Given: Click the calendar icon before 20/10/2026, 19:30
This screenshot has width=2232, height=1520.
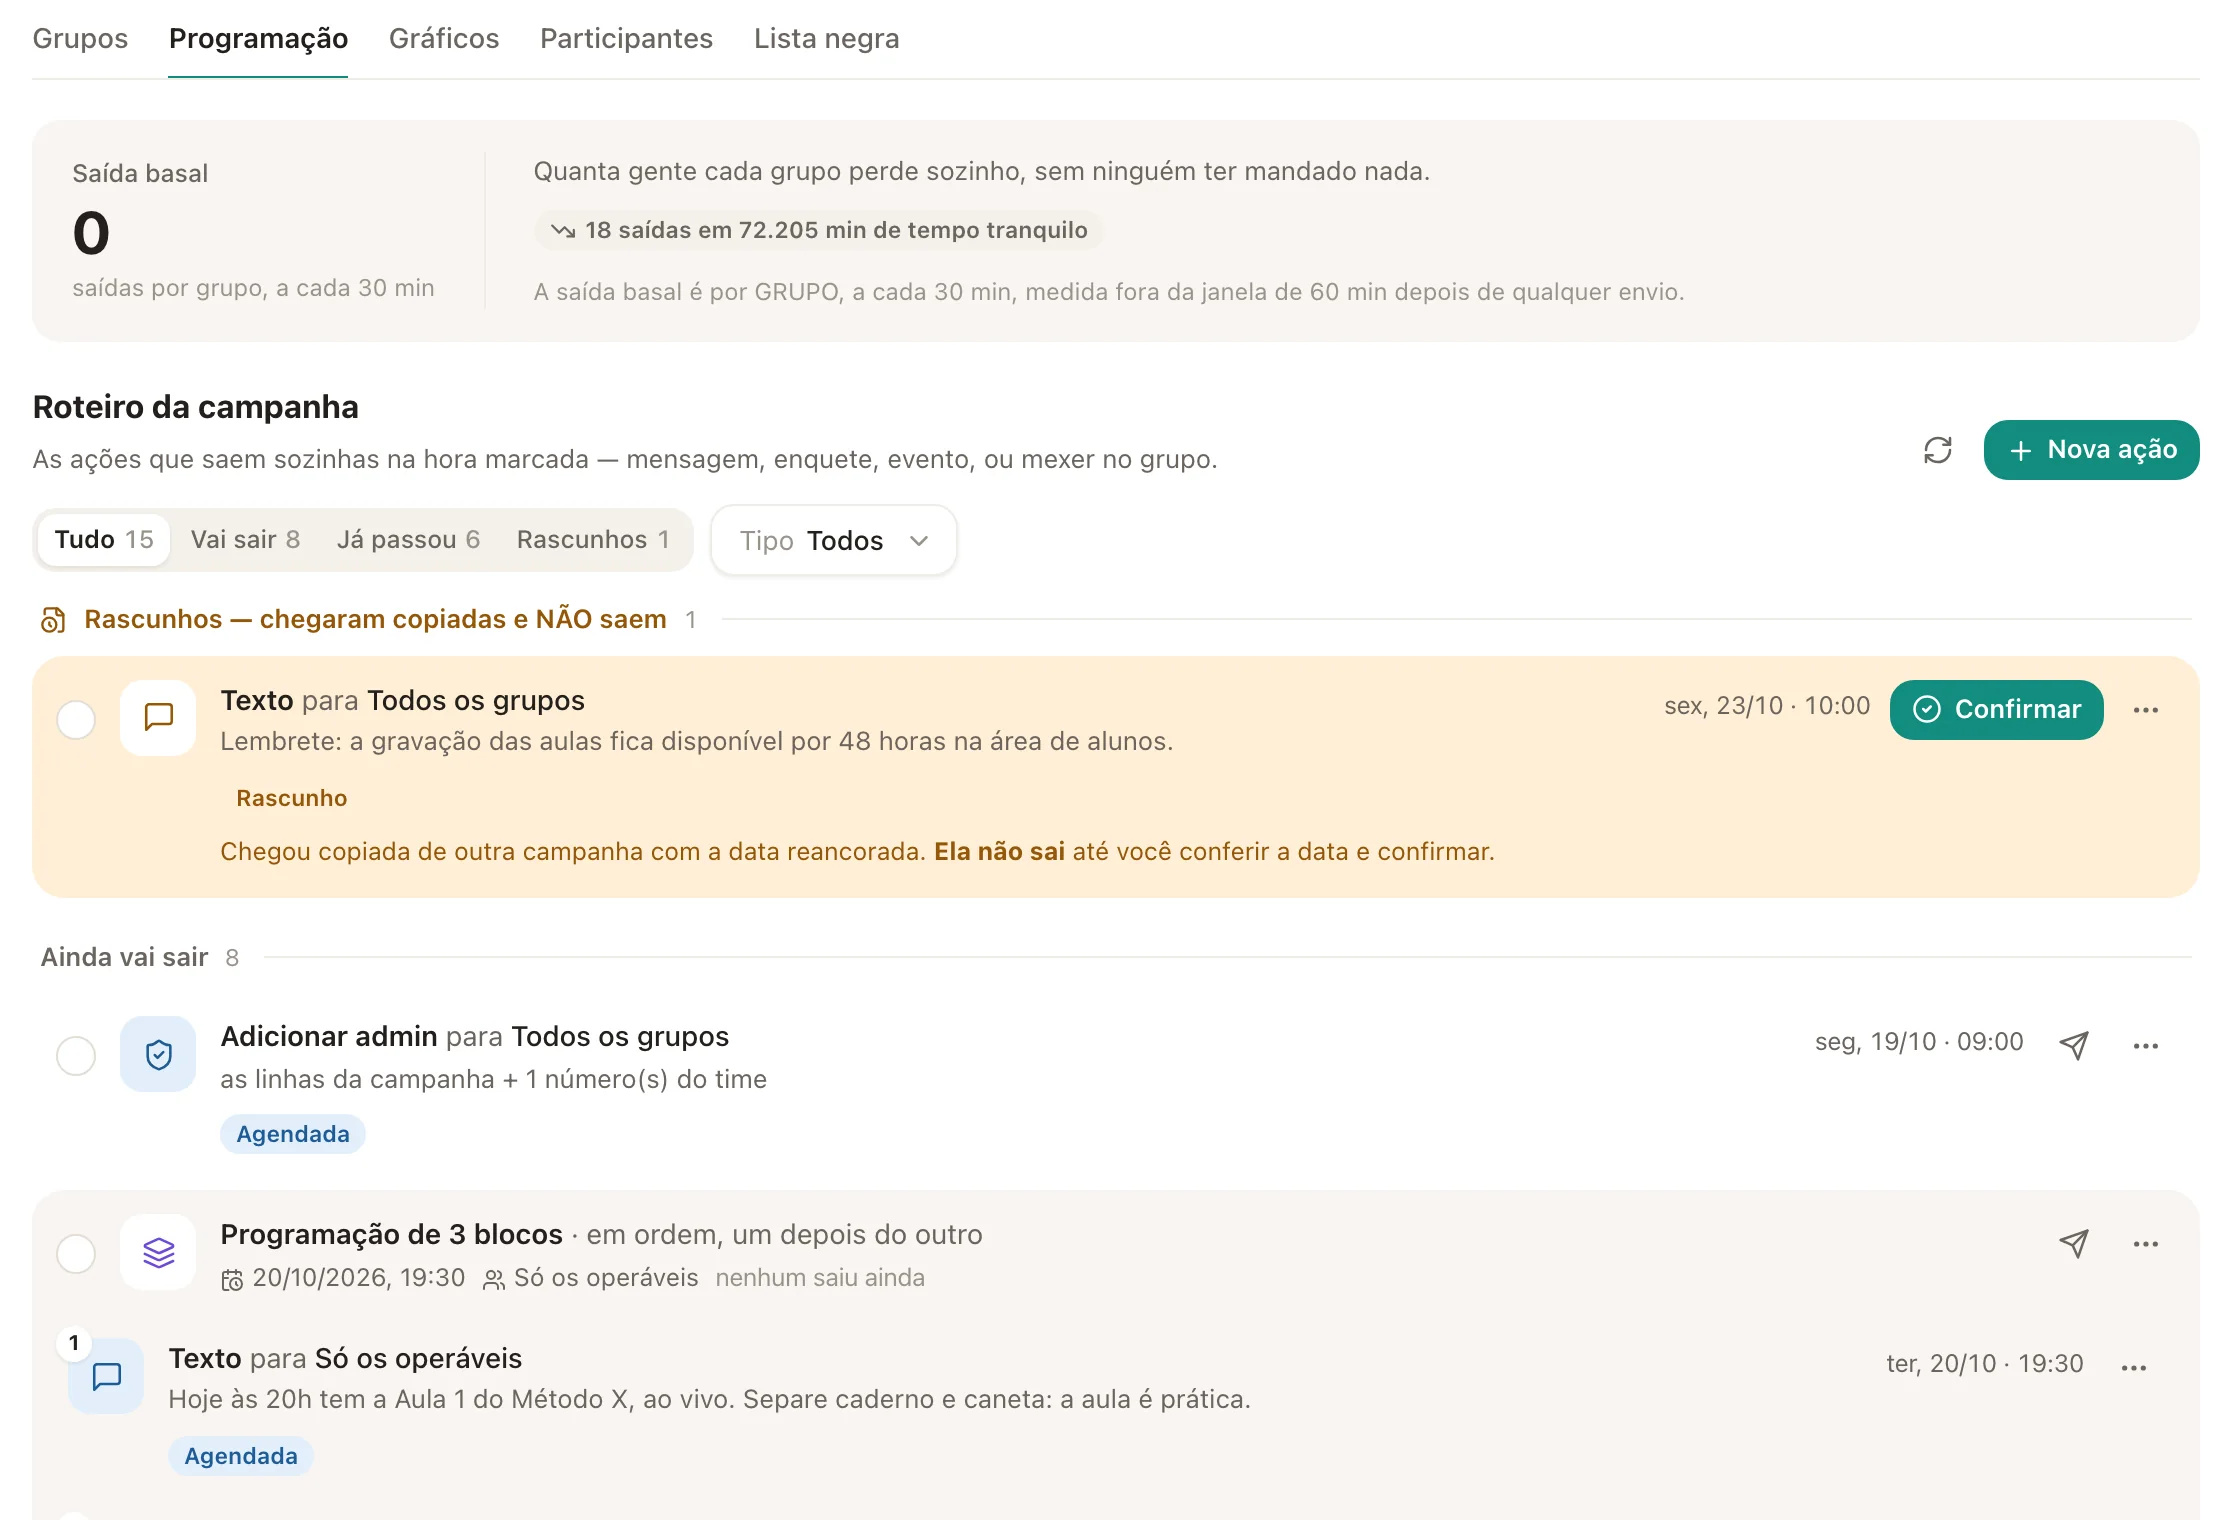Looking at the screenshot, I should (232, 1280).
